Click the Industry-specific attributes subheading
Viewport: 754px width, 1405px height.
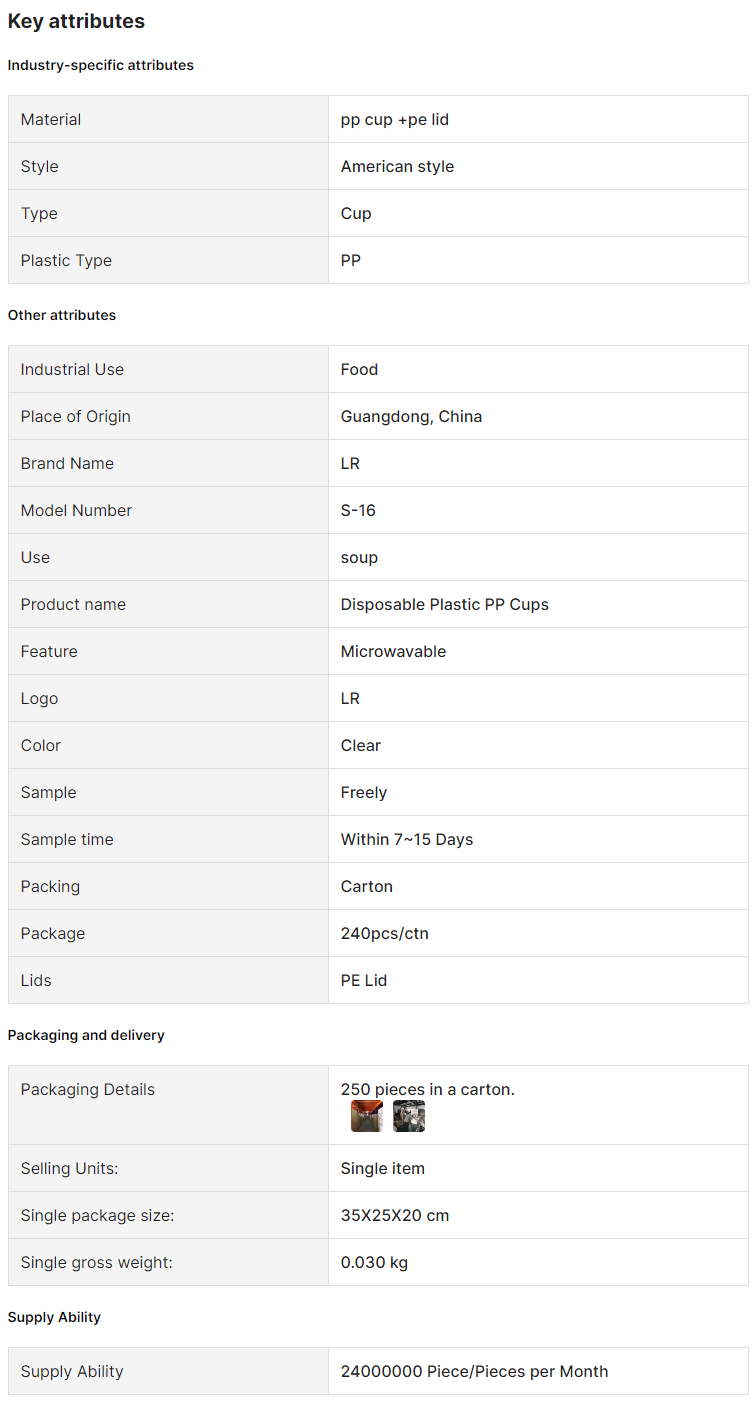101,65
